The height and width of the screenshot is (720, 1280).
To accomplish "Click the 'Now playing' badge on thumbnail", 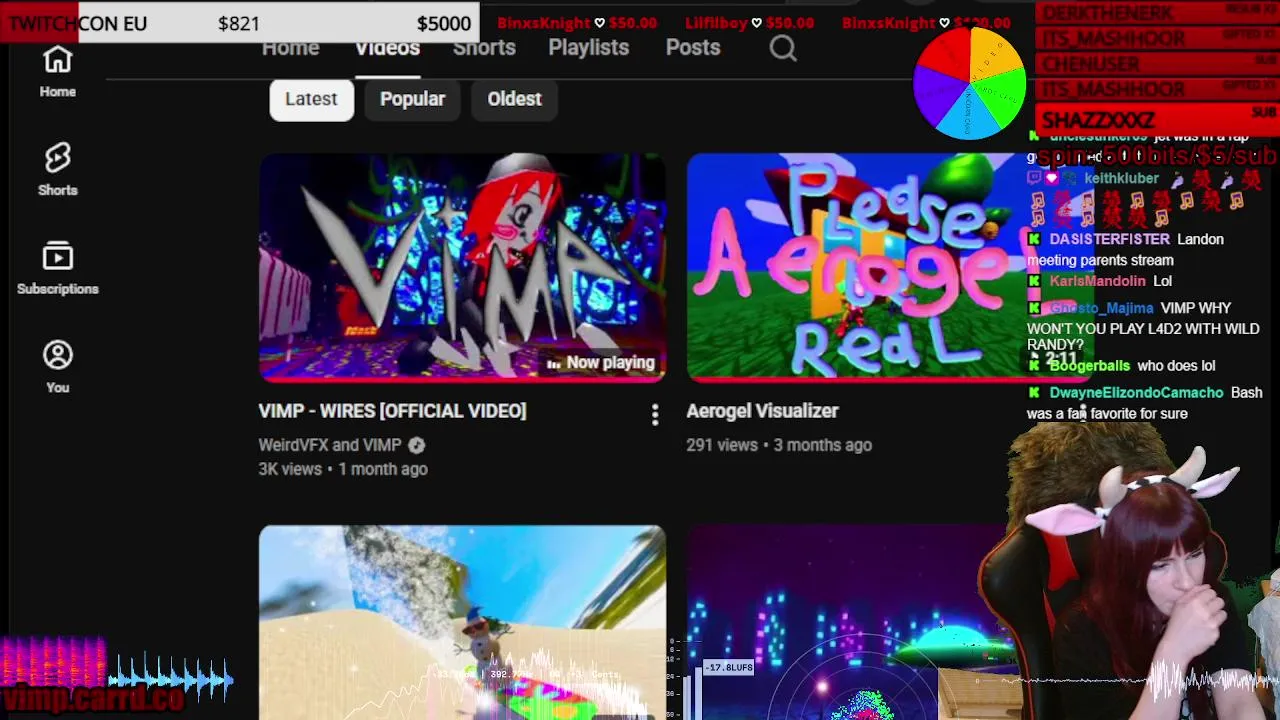I will (x=600, y=363).
